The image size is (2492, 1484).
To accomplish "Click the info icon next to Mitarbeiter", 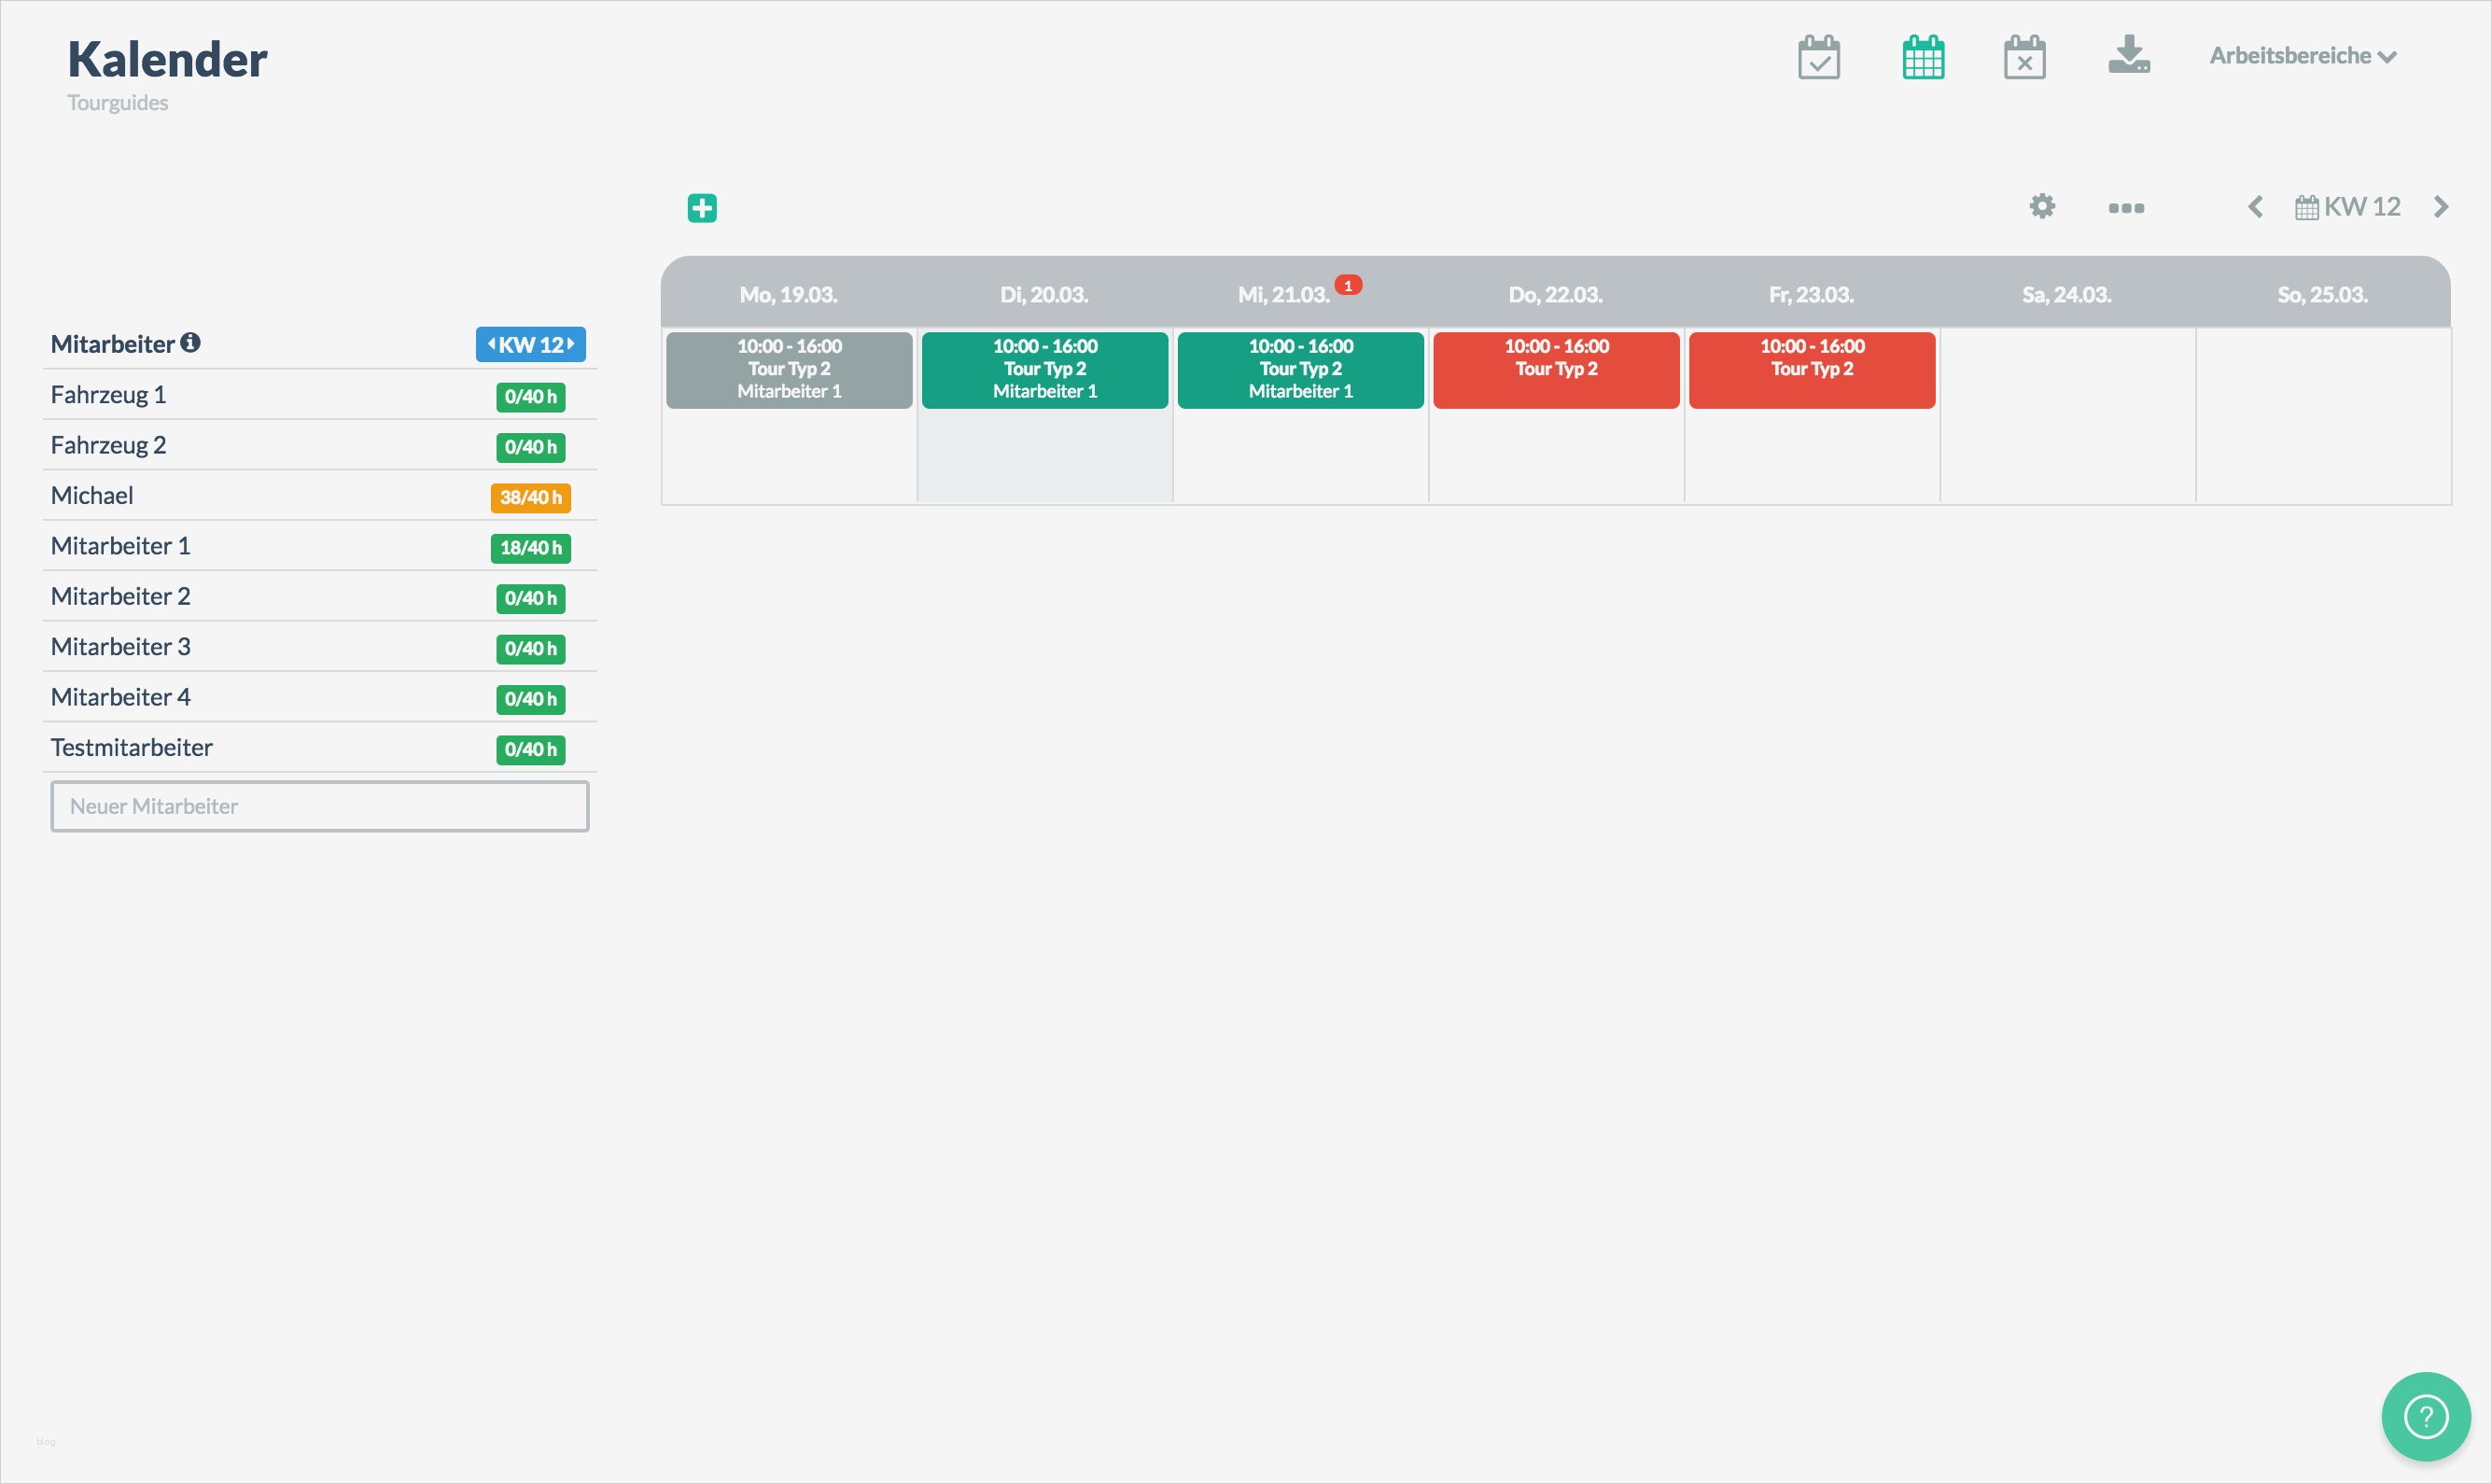I will click(x=190, y=343).
